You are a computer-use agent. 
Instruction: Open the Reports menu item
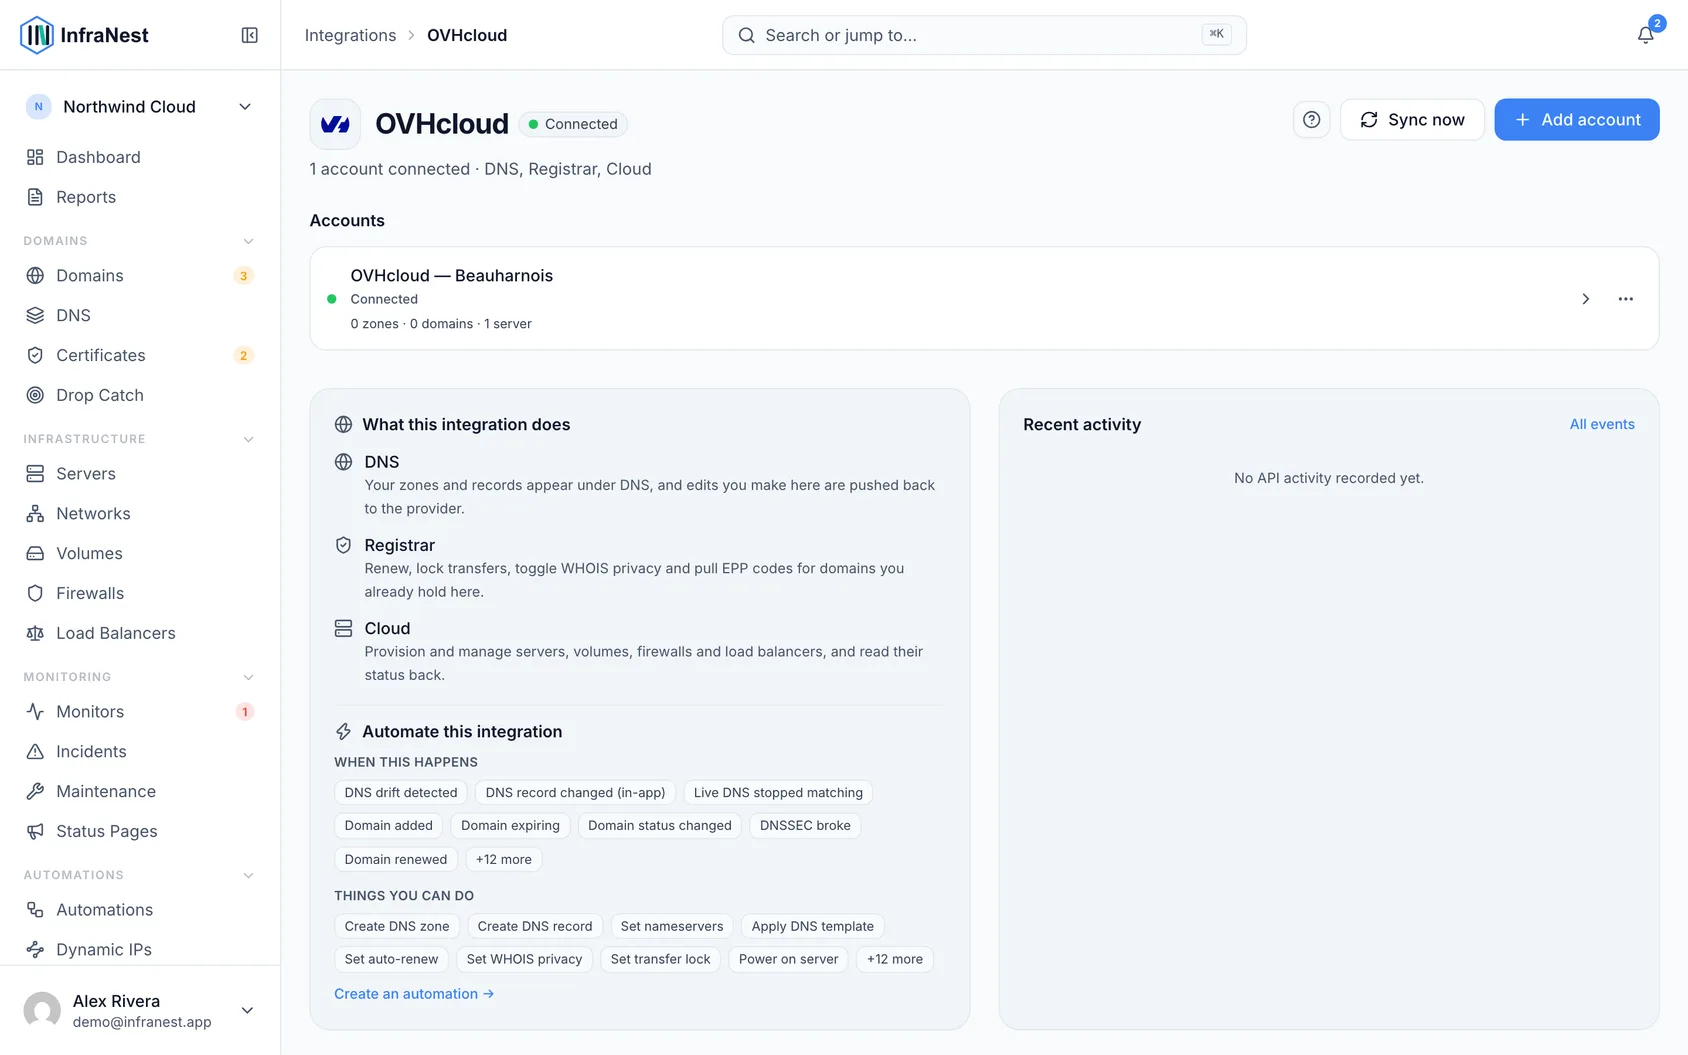140,197
